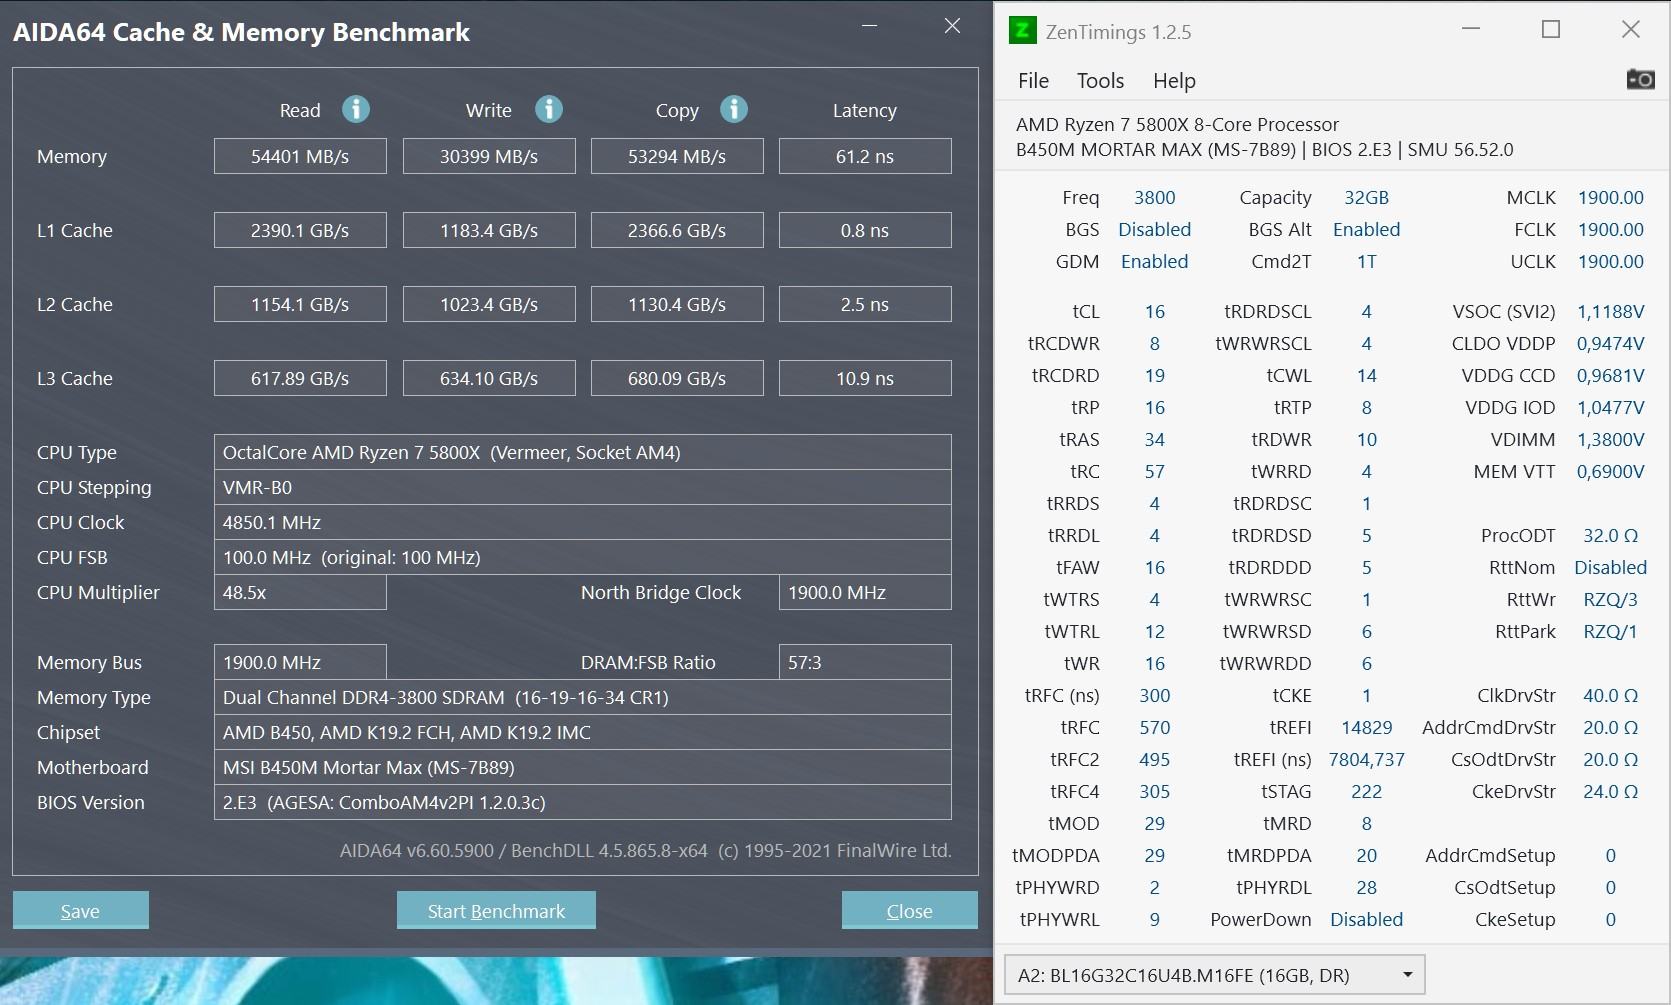The height and width of the screenshot is (1005, 1671).
Task: Click the ProcODT value 32.0 Ω
Action: point(1610,535)
